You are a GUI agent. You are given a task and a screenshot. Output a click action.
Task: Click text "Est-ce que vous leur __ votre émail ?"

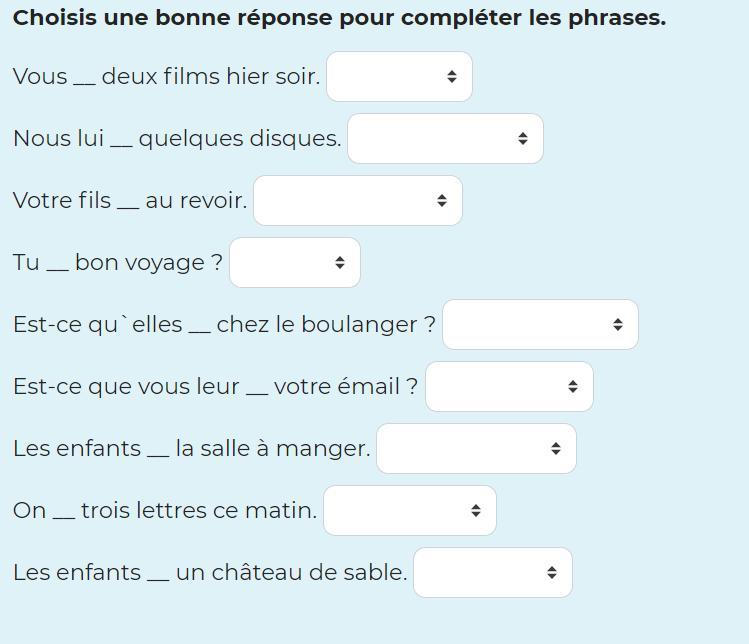pos(215,387)
